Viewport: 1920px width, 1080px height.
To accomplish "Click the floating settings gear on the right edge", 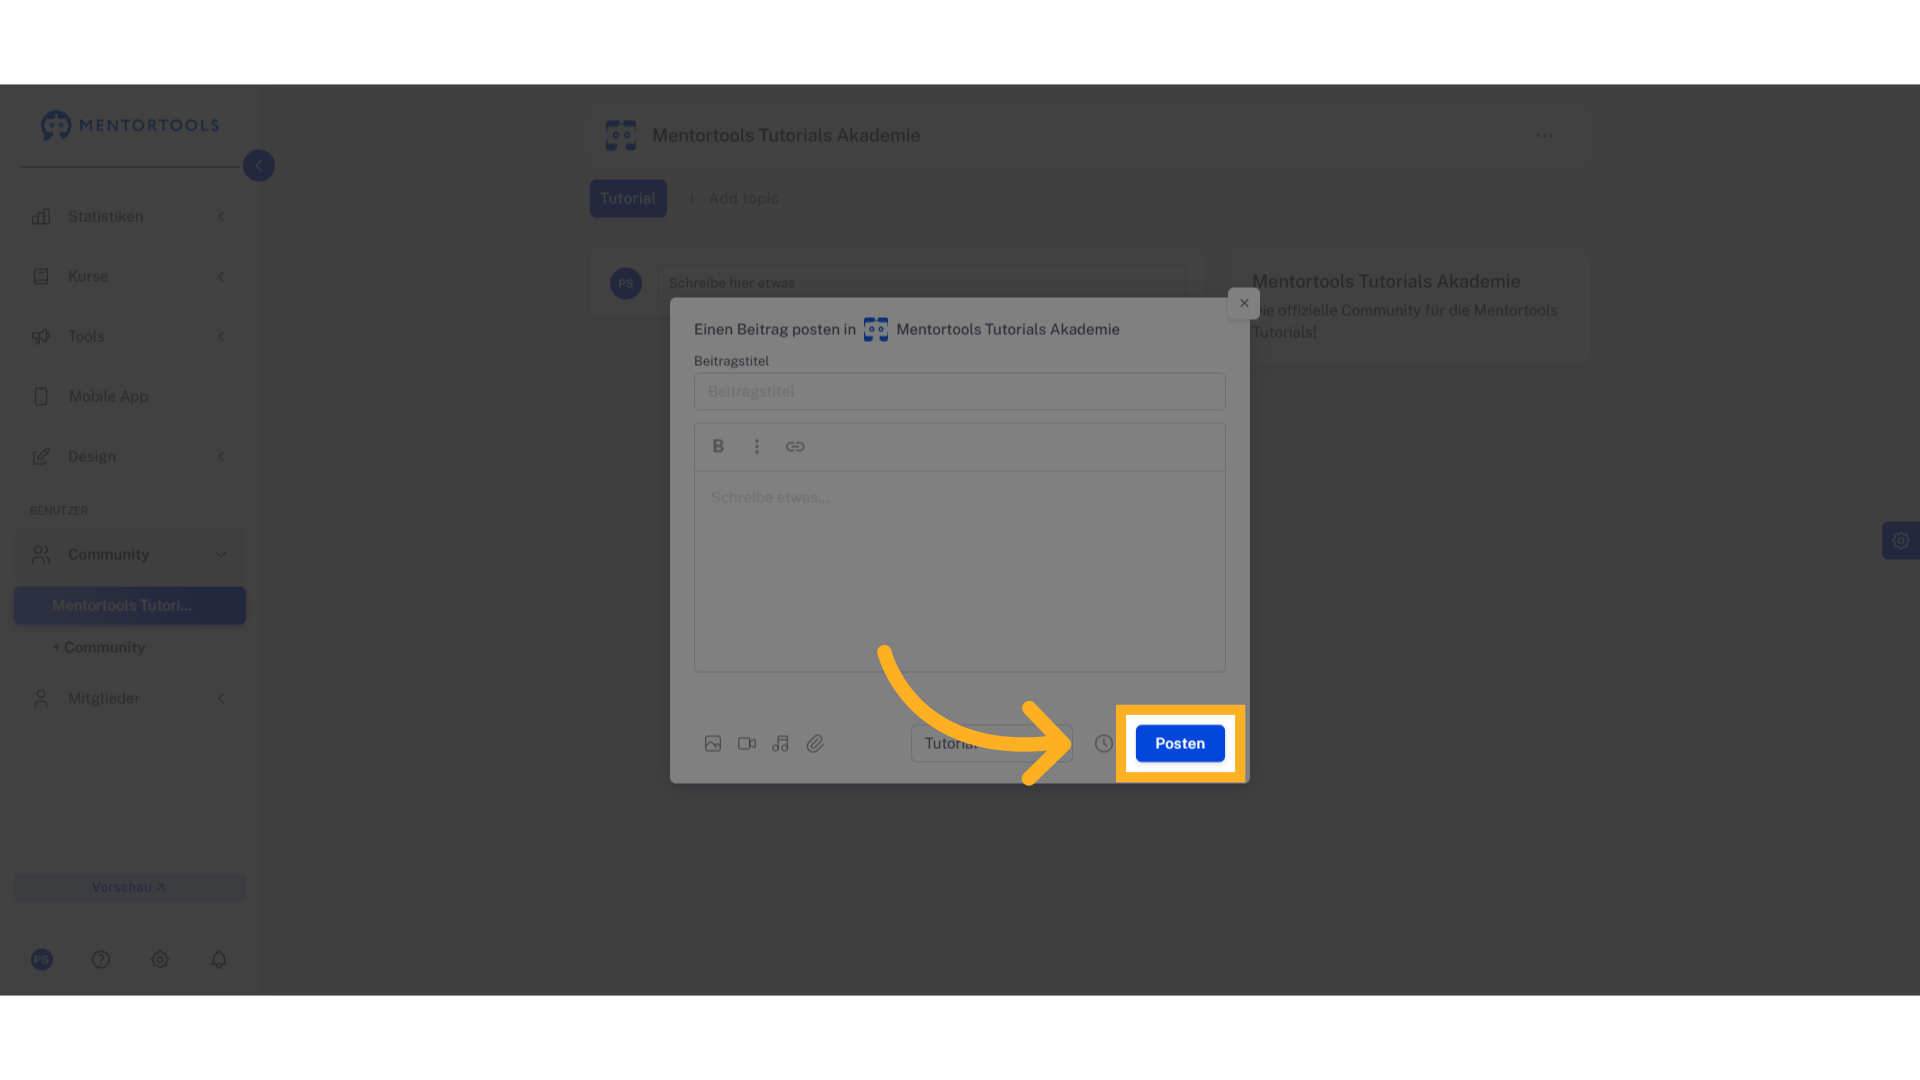I will (x=1901, y=541).
